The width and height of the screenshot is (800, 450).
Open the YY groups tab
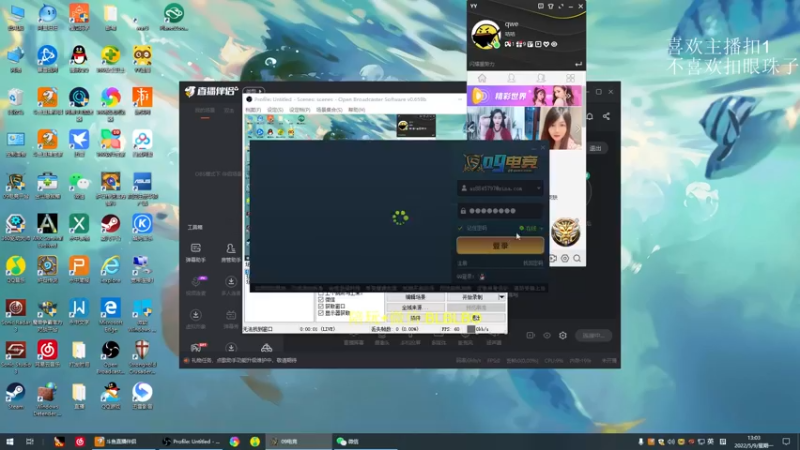541,78
